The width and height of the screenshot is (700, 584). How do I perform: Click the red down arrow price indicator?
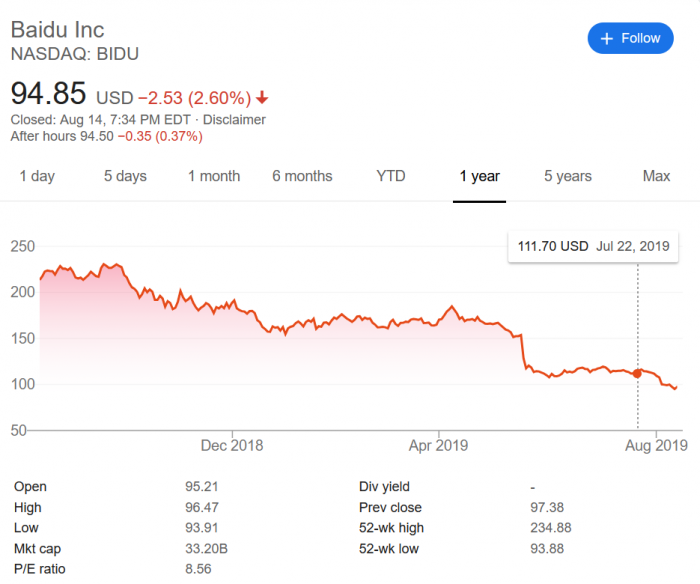click(x=262, y=98)
